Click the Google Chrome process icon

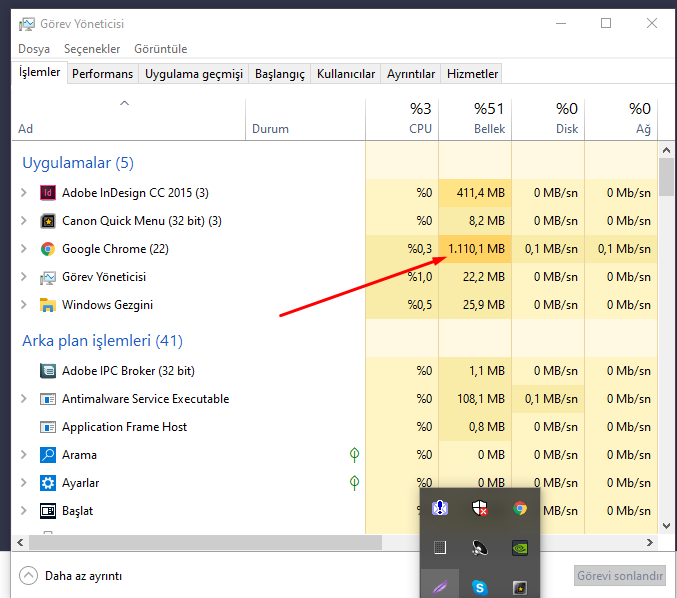pos(48,249)
